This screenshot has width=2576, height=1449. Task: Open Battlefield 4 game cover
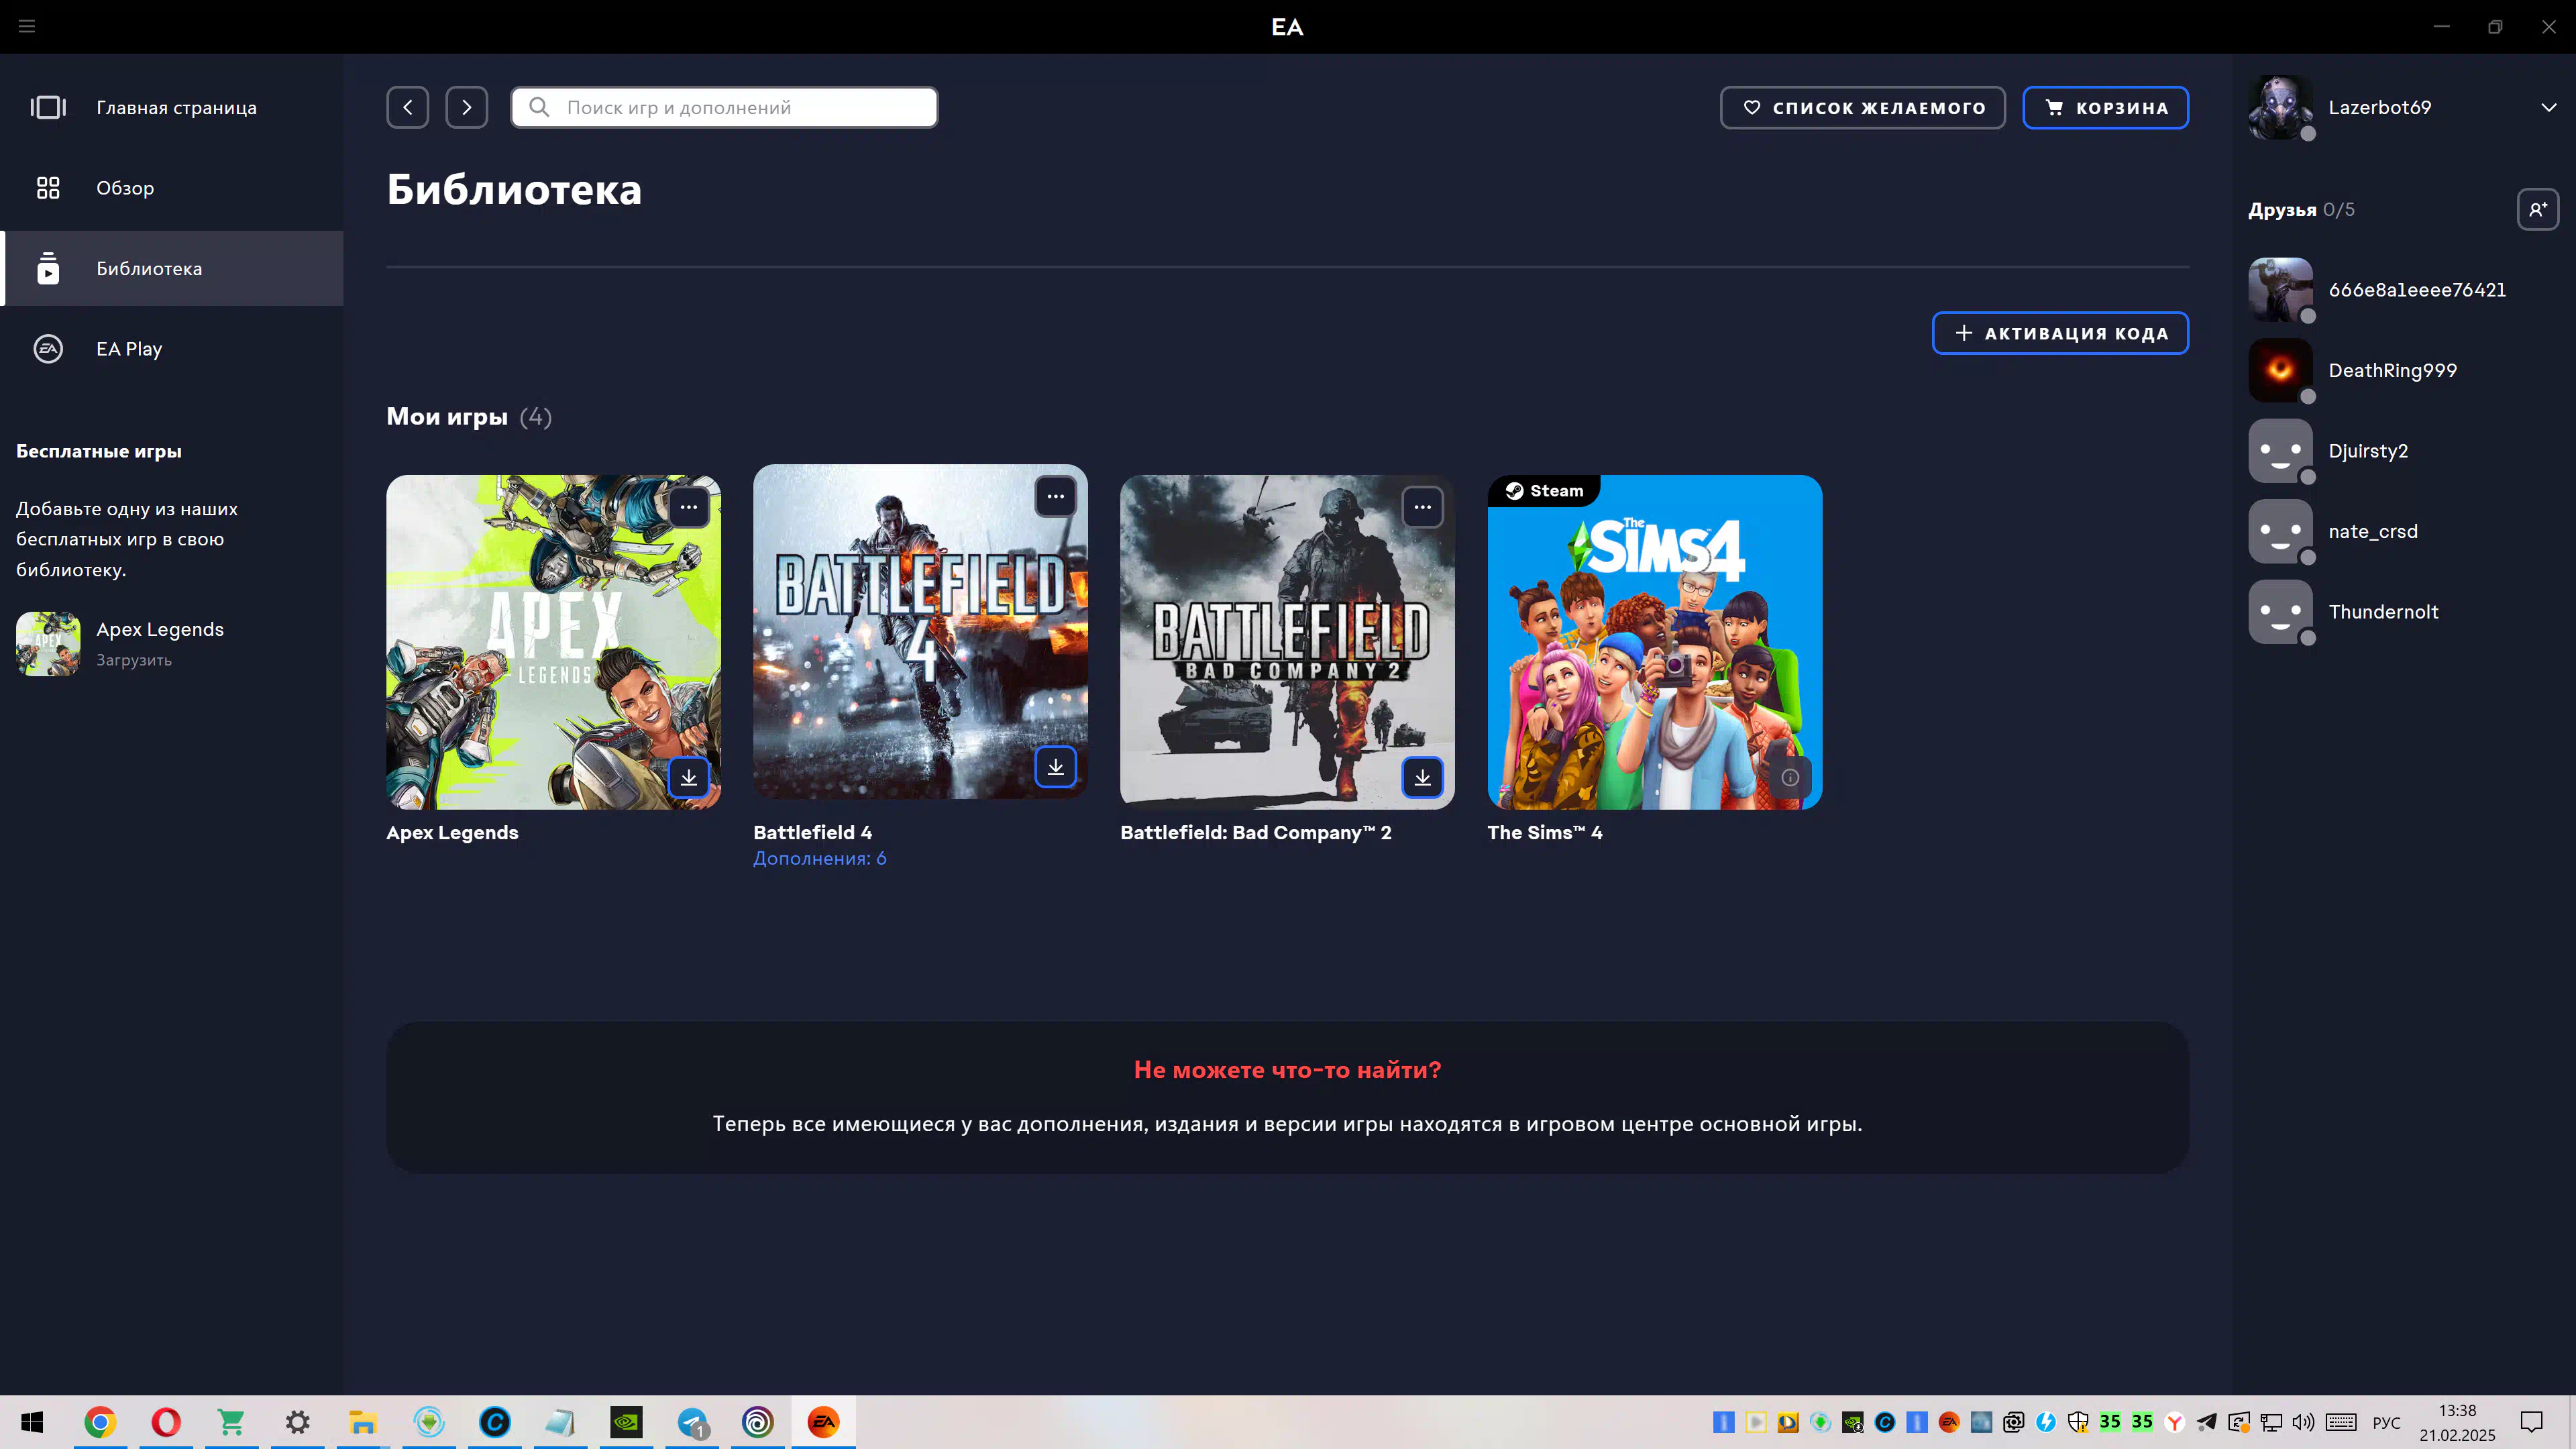[920, 631]
